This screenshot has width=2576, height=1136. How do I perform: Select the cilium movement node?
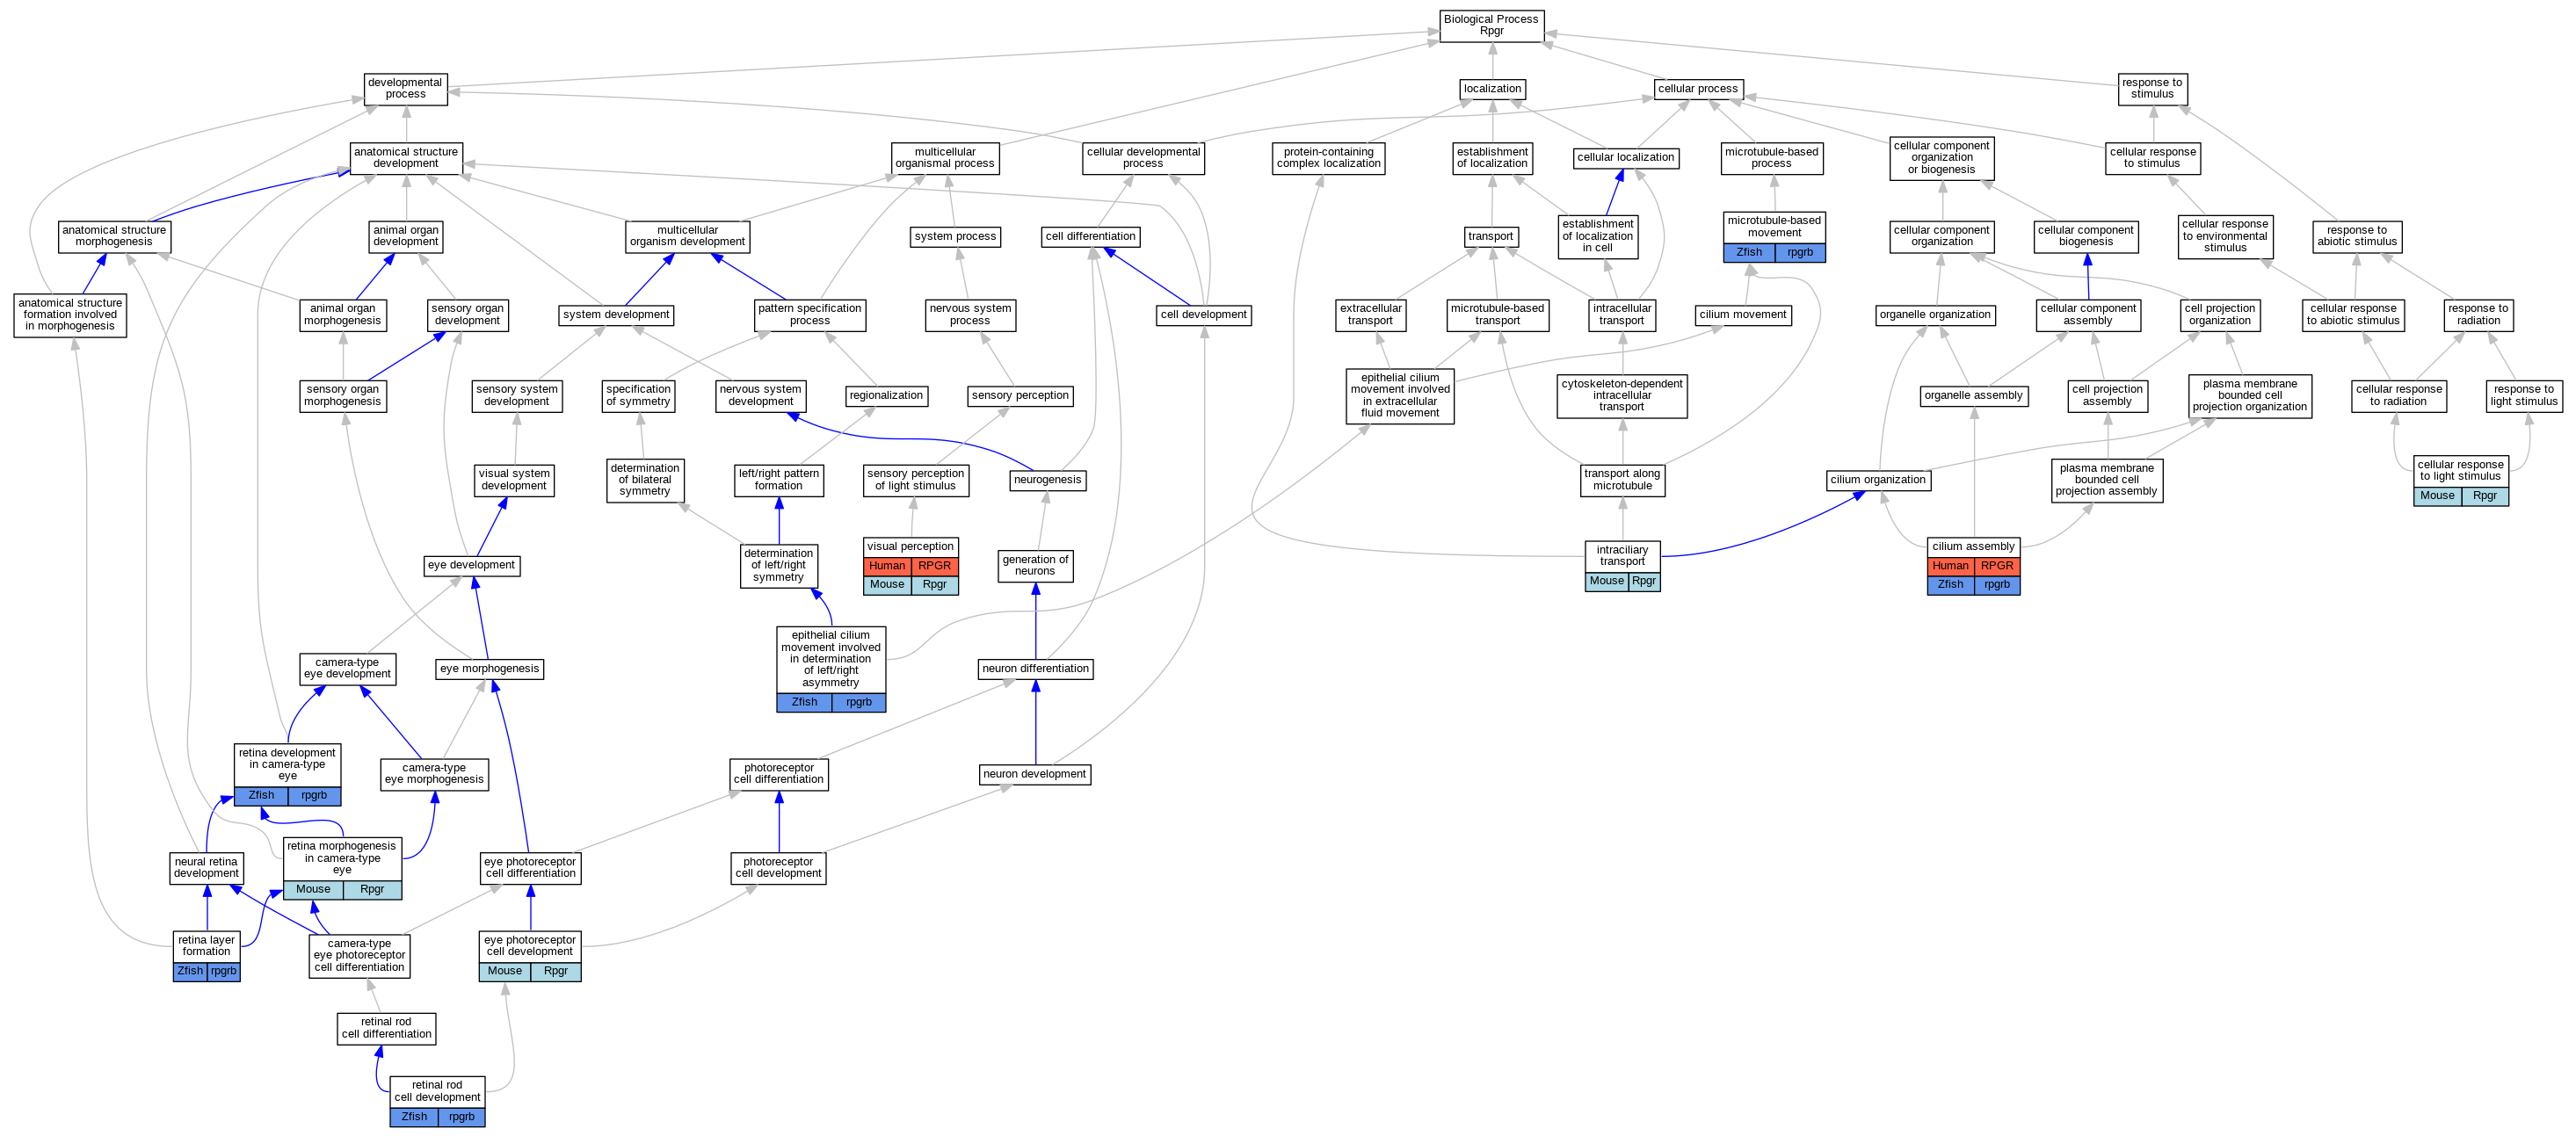(x=1743, y=315)
